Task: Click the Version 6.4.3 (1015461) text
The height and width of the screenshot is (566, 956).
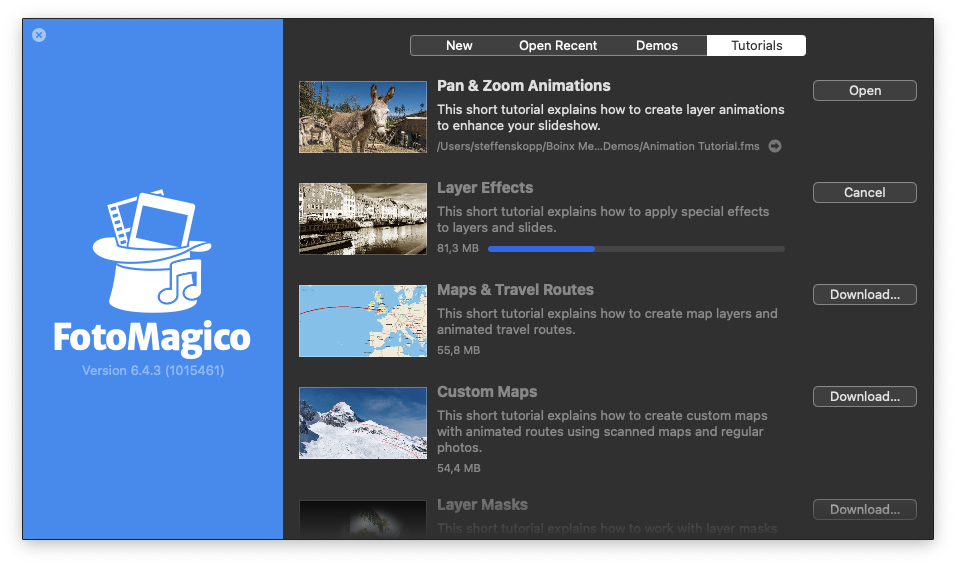Action: click(x=153, y=371)
